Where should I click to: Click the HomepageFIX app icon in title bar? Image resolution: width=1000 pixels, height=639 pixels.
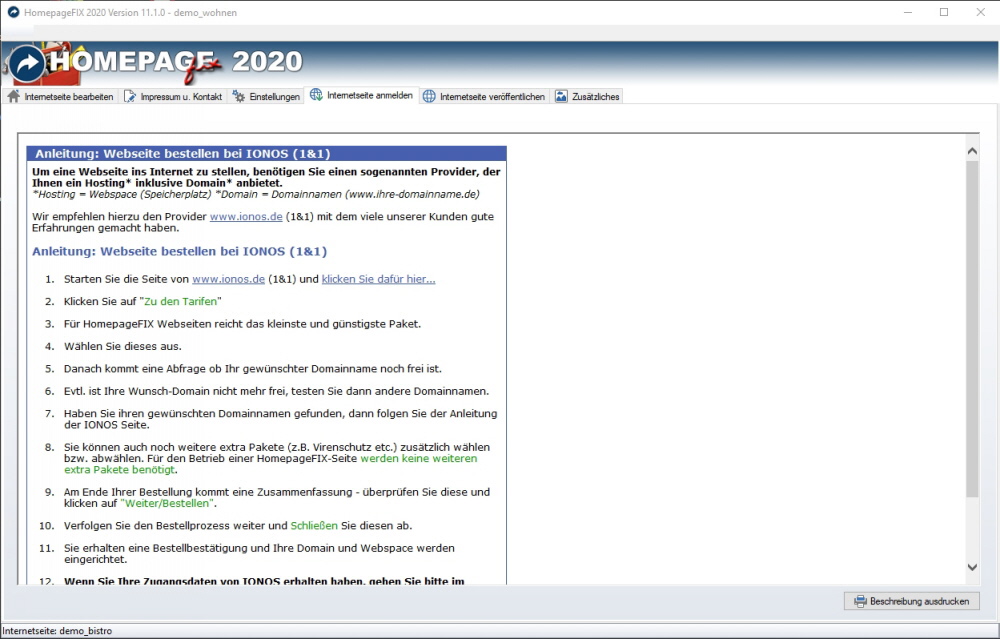click(13, 13)
